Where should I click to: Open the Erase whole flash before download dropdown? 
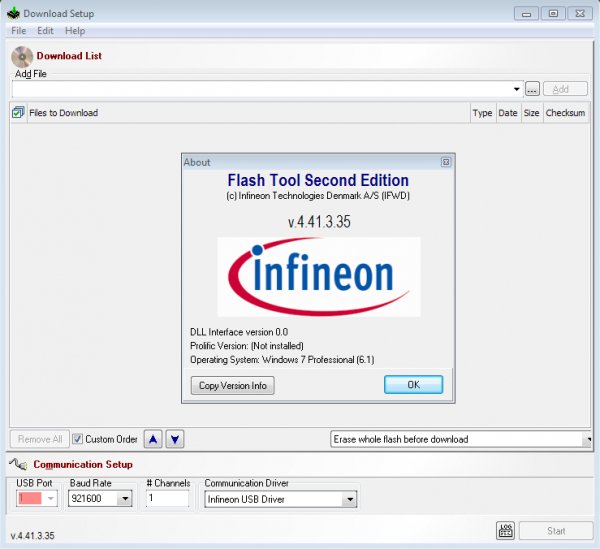461,439
